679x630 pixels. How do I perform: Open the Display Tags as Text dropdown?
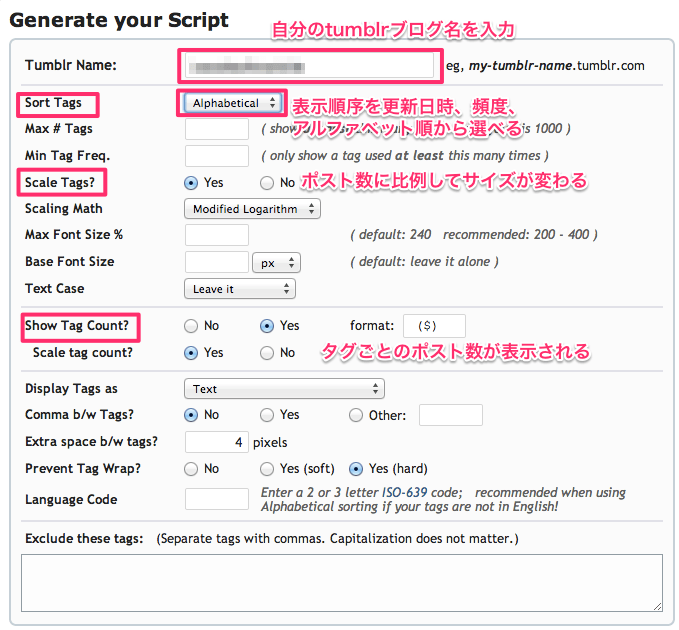[x=285, y=389]
